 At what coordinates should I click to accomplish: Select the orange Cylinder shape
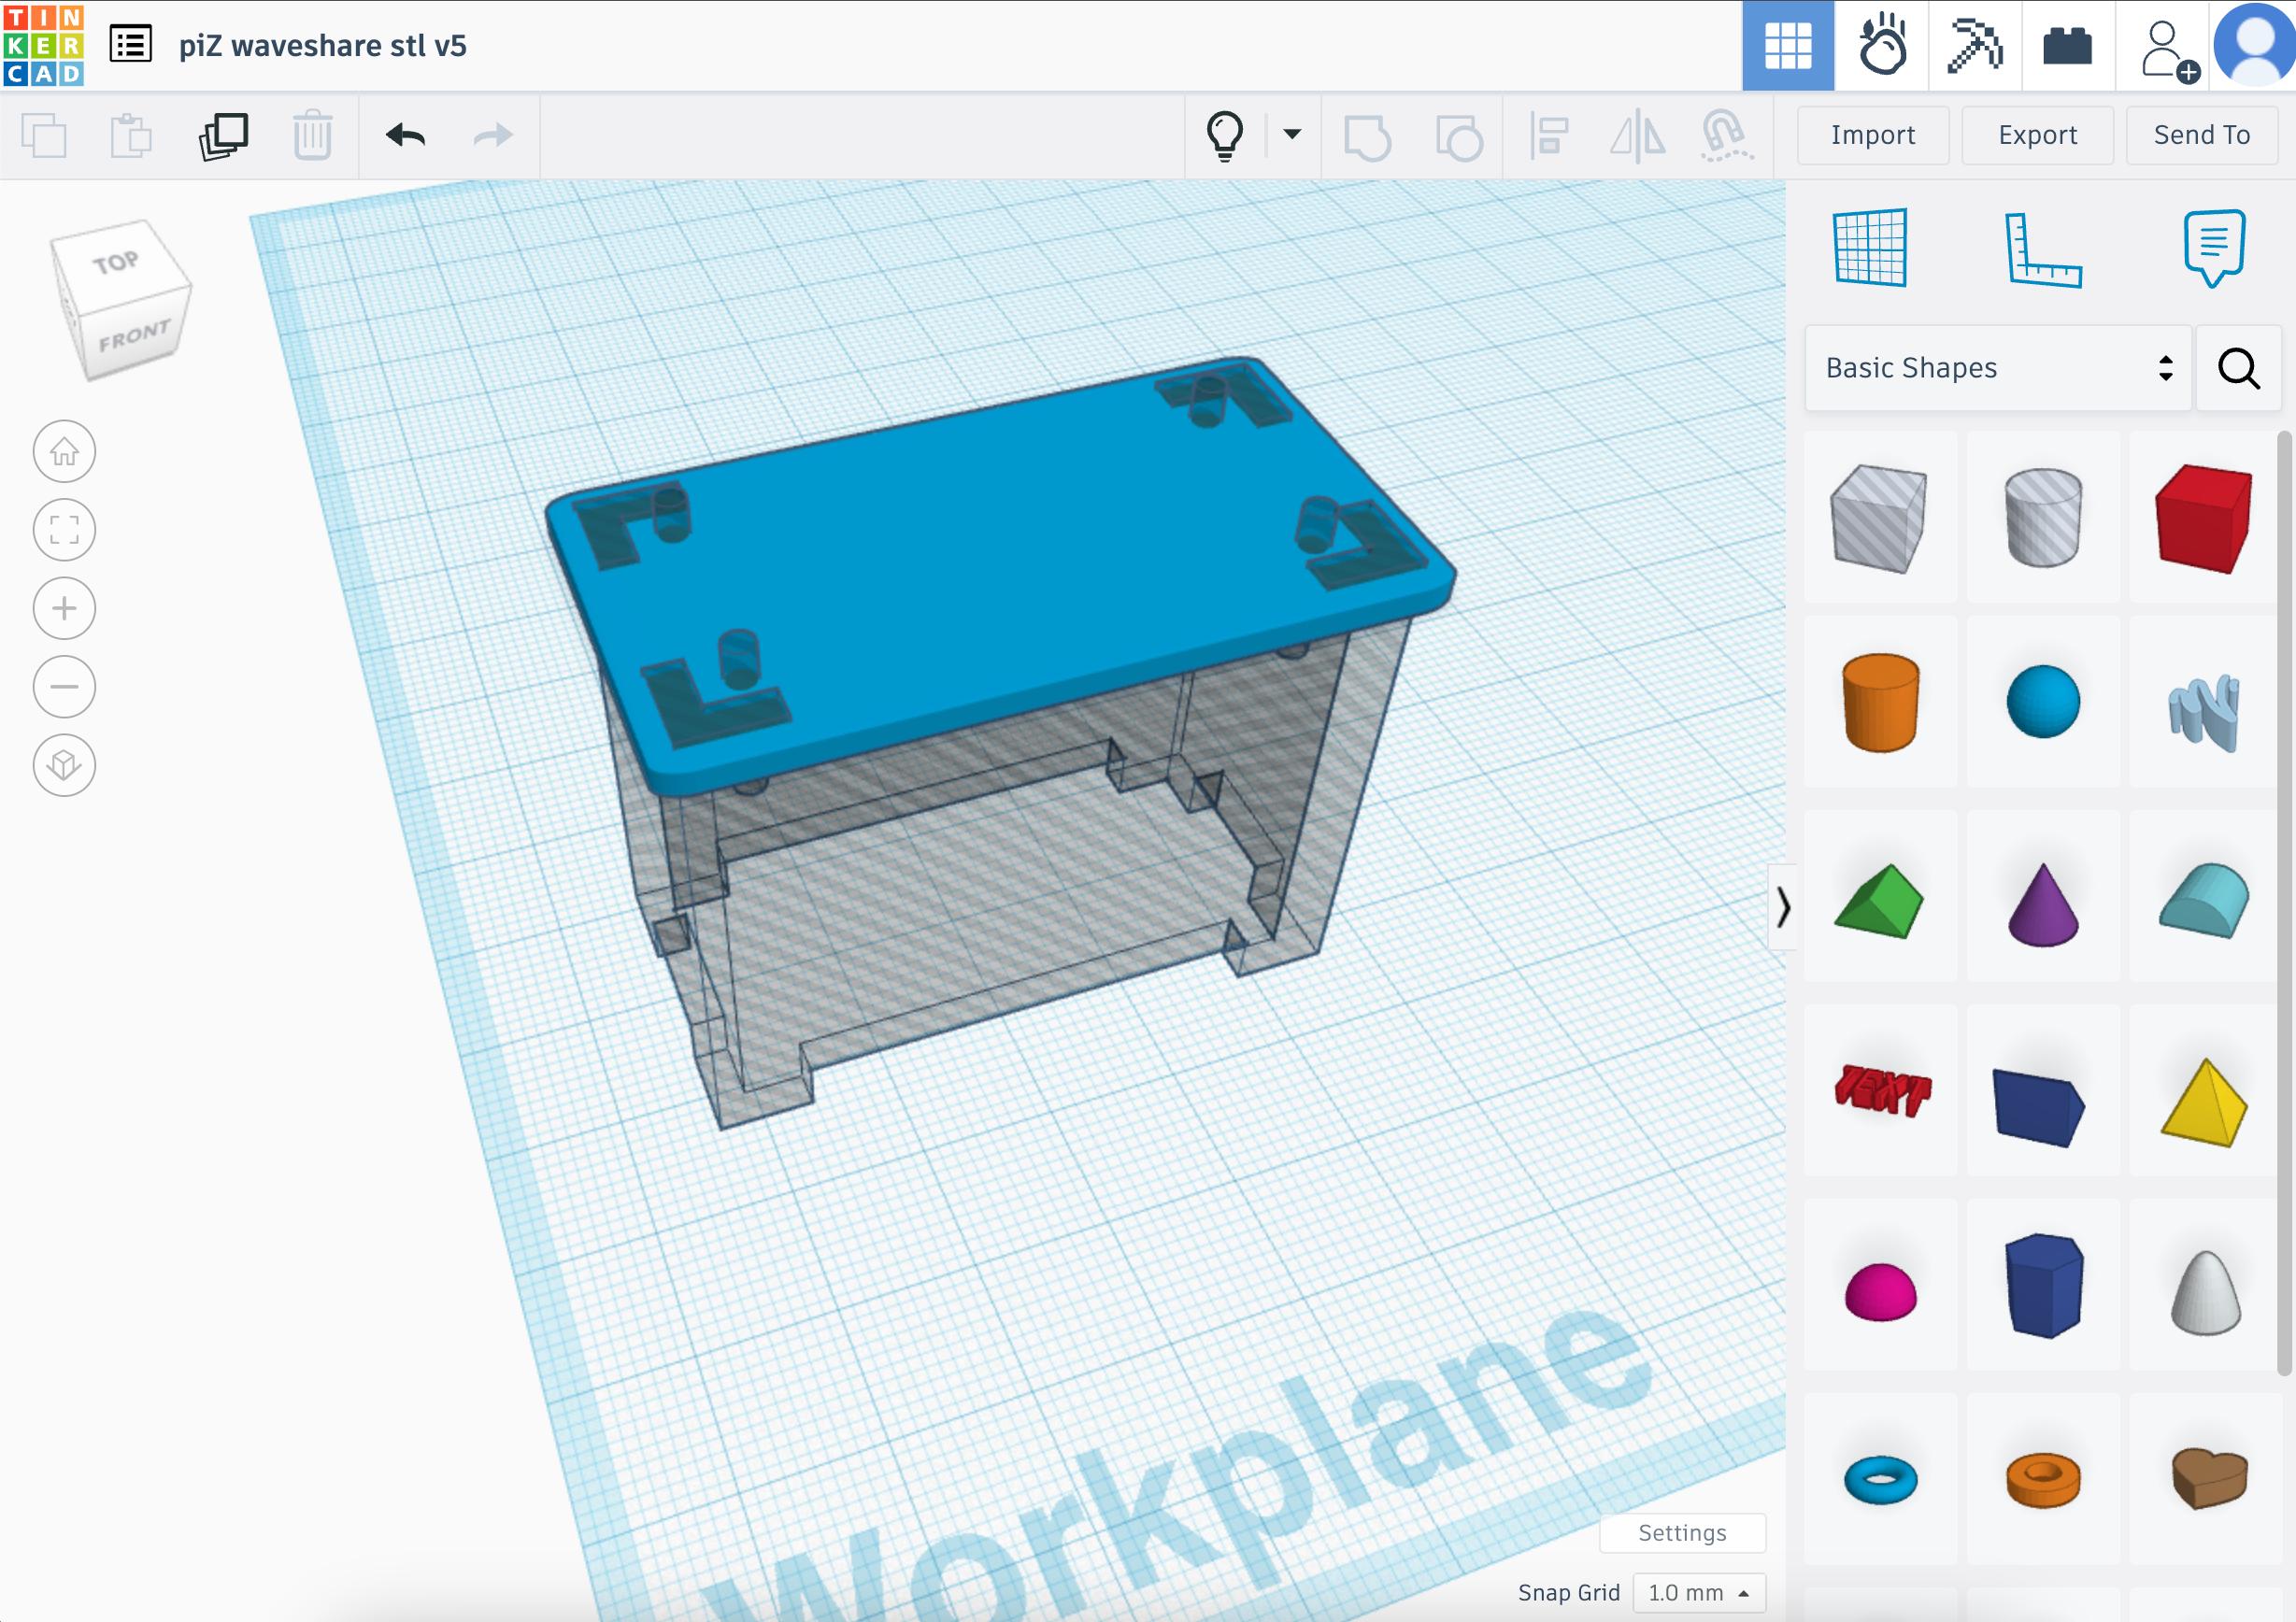[1880, 702]
